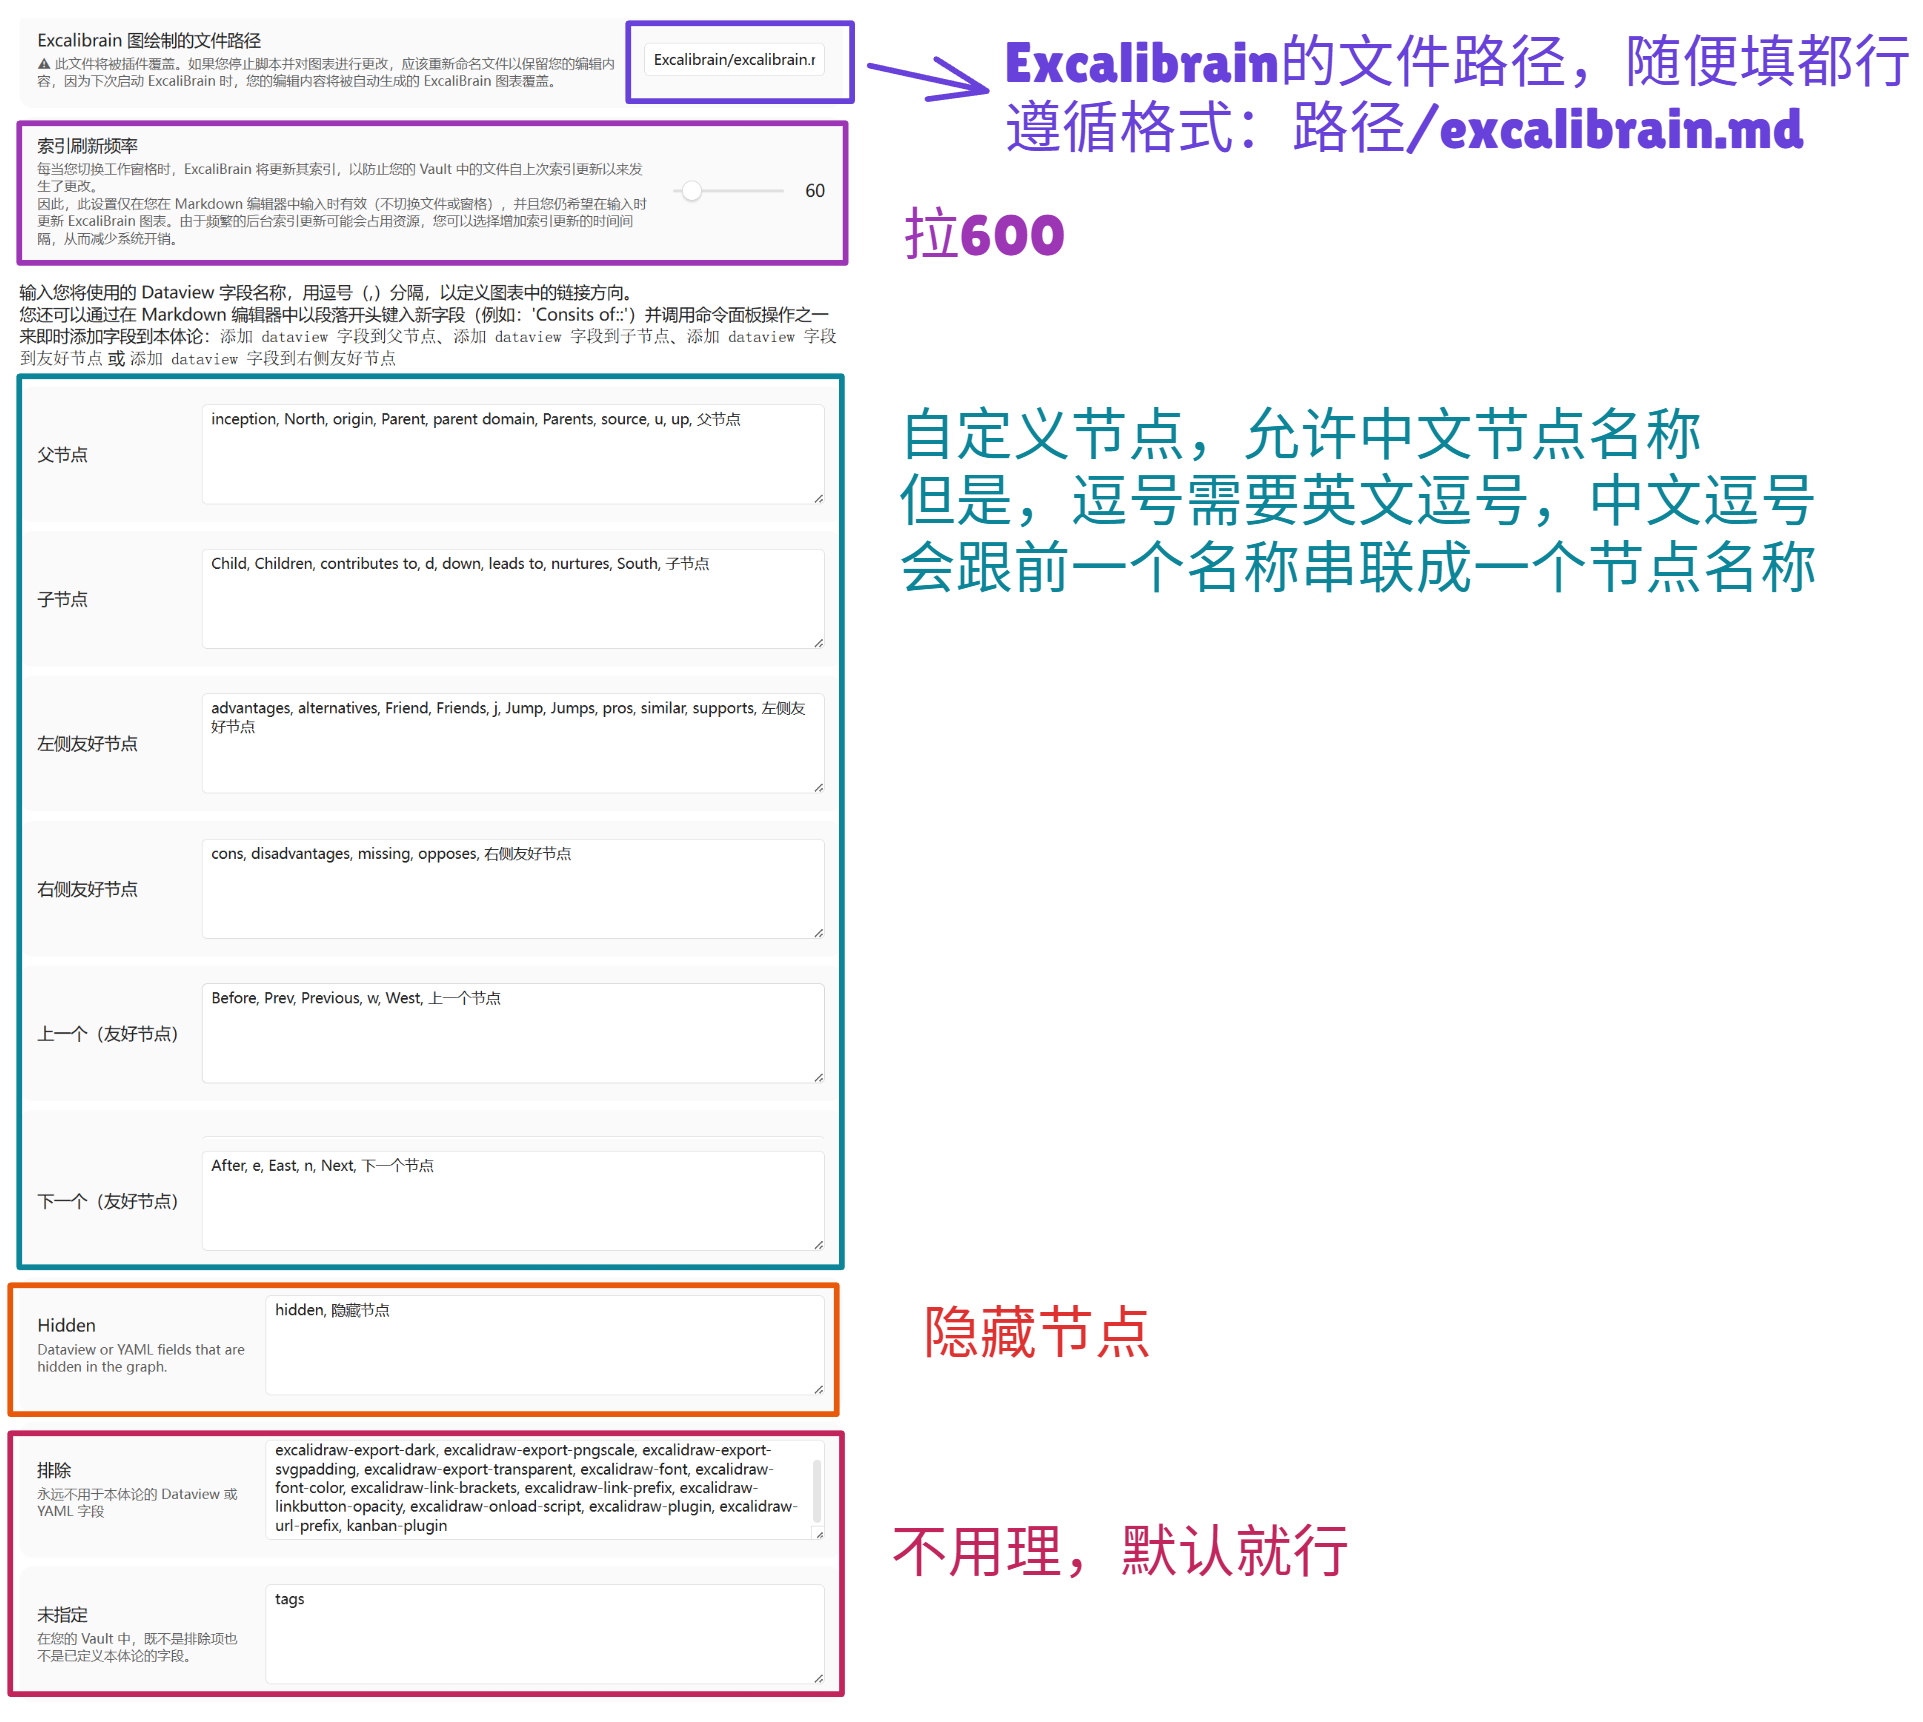Click the 子节点 textarea resize handle

tap(818, 643)
